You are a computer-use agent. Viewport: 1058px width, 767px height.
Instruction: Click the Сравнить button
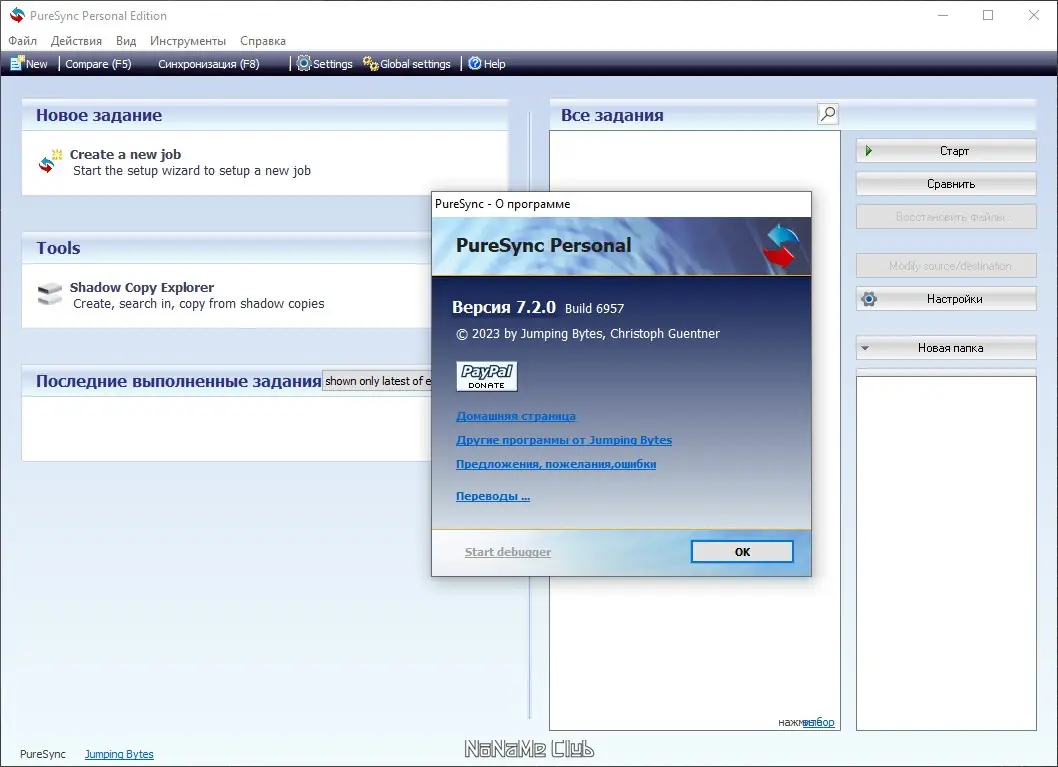point(946,183)
